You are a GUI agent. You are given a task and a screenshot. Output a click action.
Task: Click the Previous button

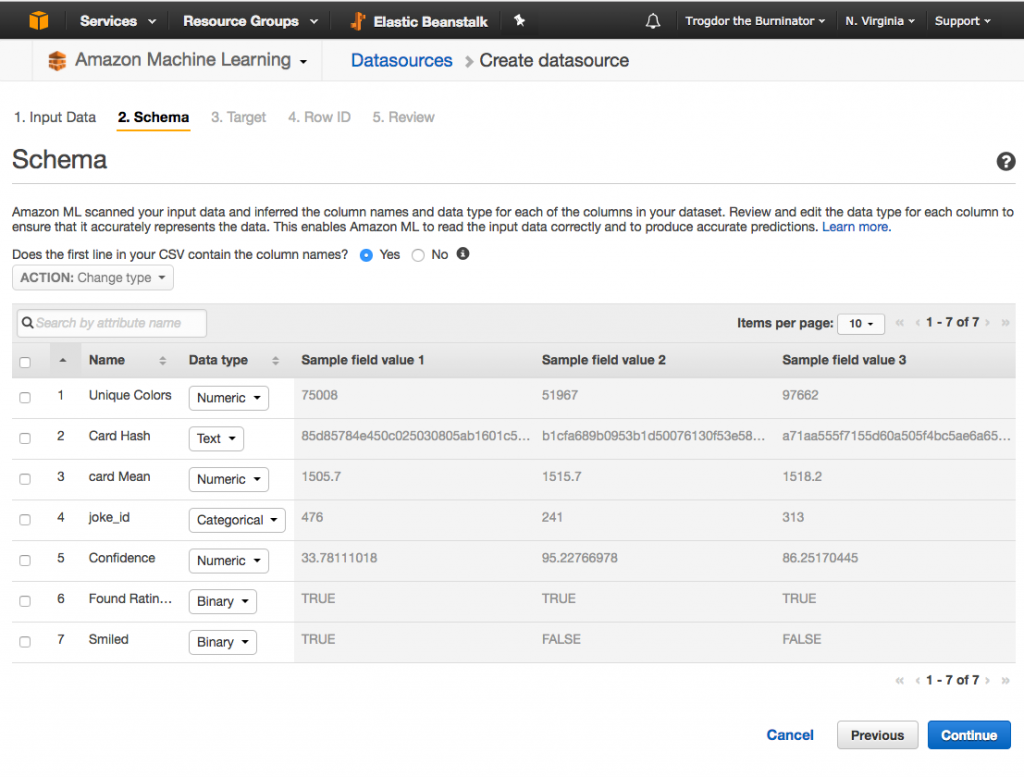coord(878,735)
